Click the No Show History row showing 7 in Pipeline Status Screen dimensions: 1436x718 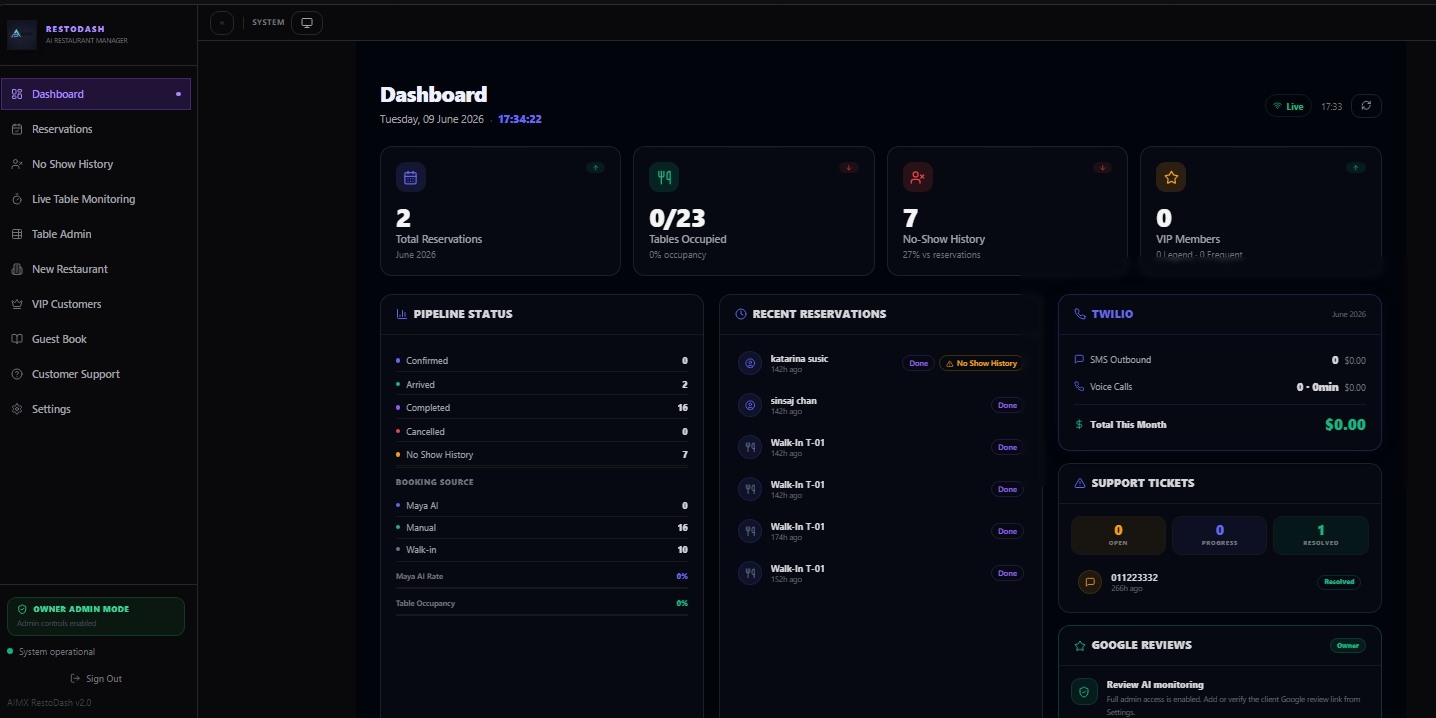542,455
